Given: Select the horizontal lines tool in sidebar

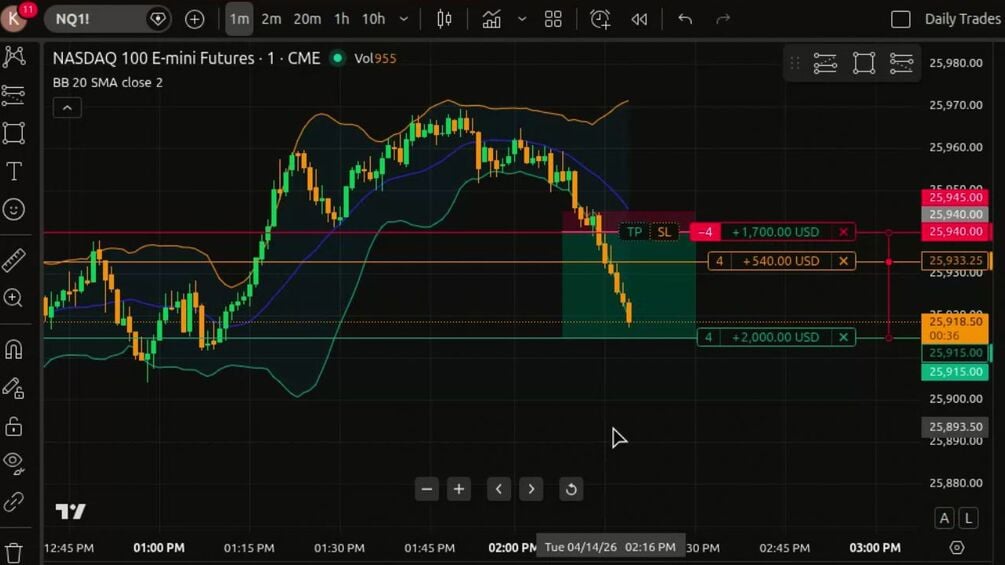Looking at the screenshot, I should 14,95.
